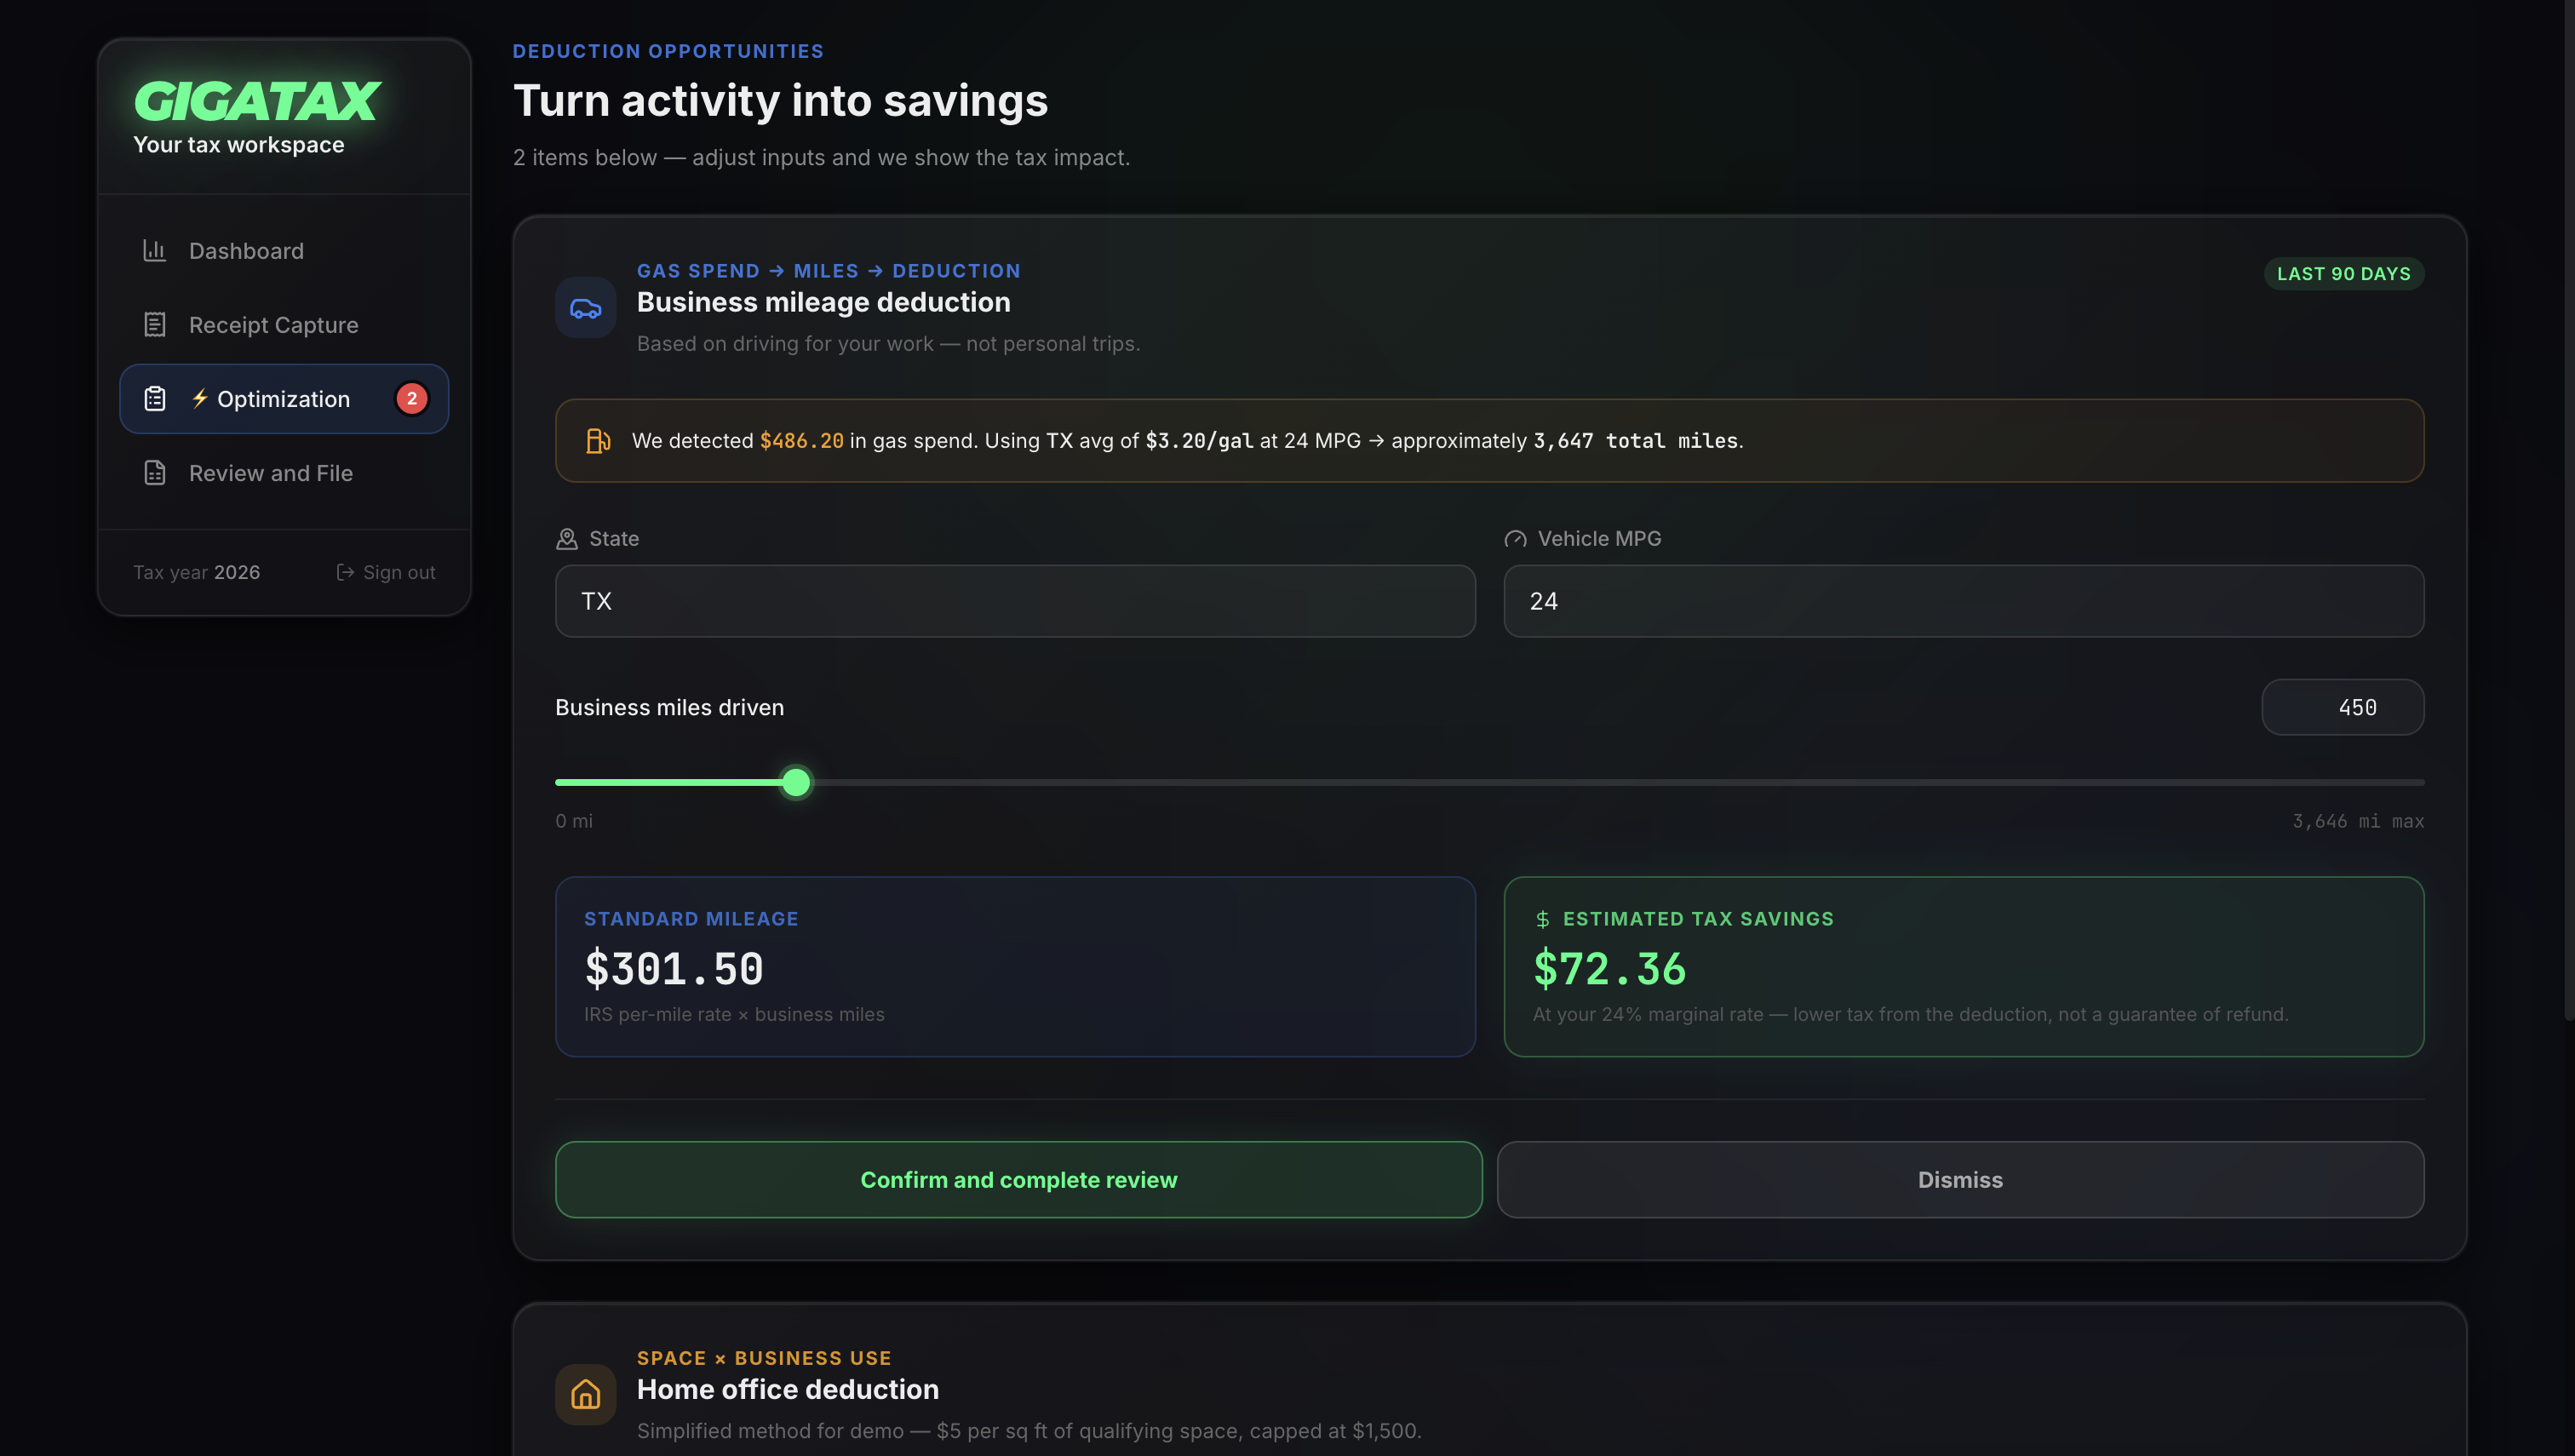Click the red notification badge on Optimization
The image size is (2575, 1456).
[x=411, y=398]
